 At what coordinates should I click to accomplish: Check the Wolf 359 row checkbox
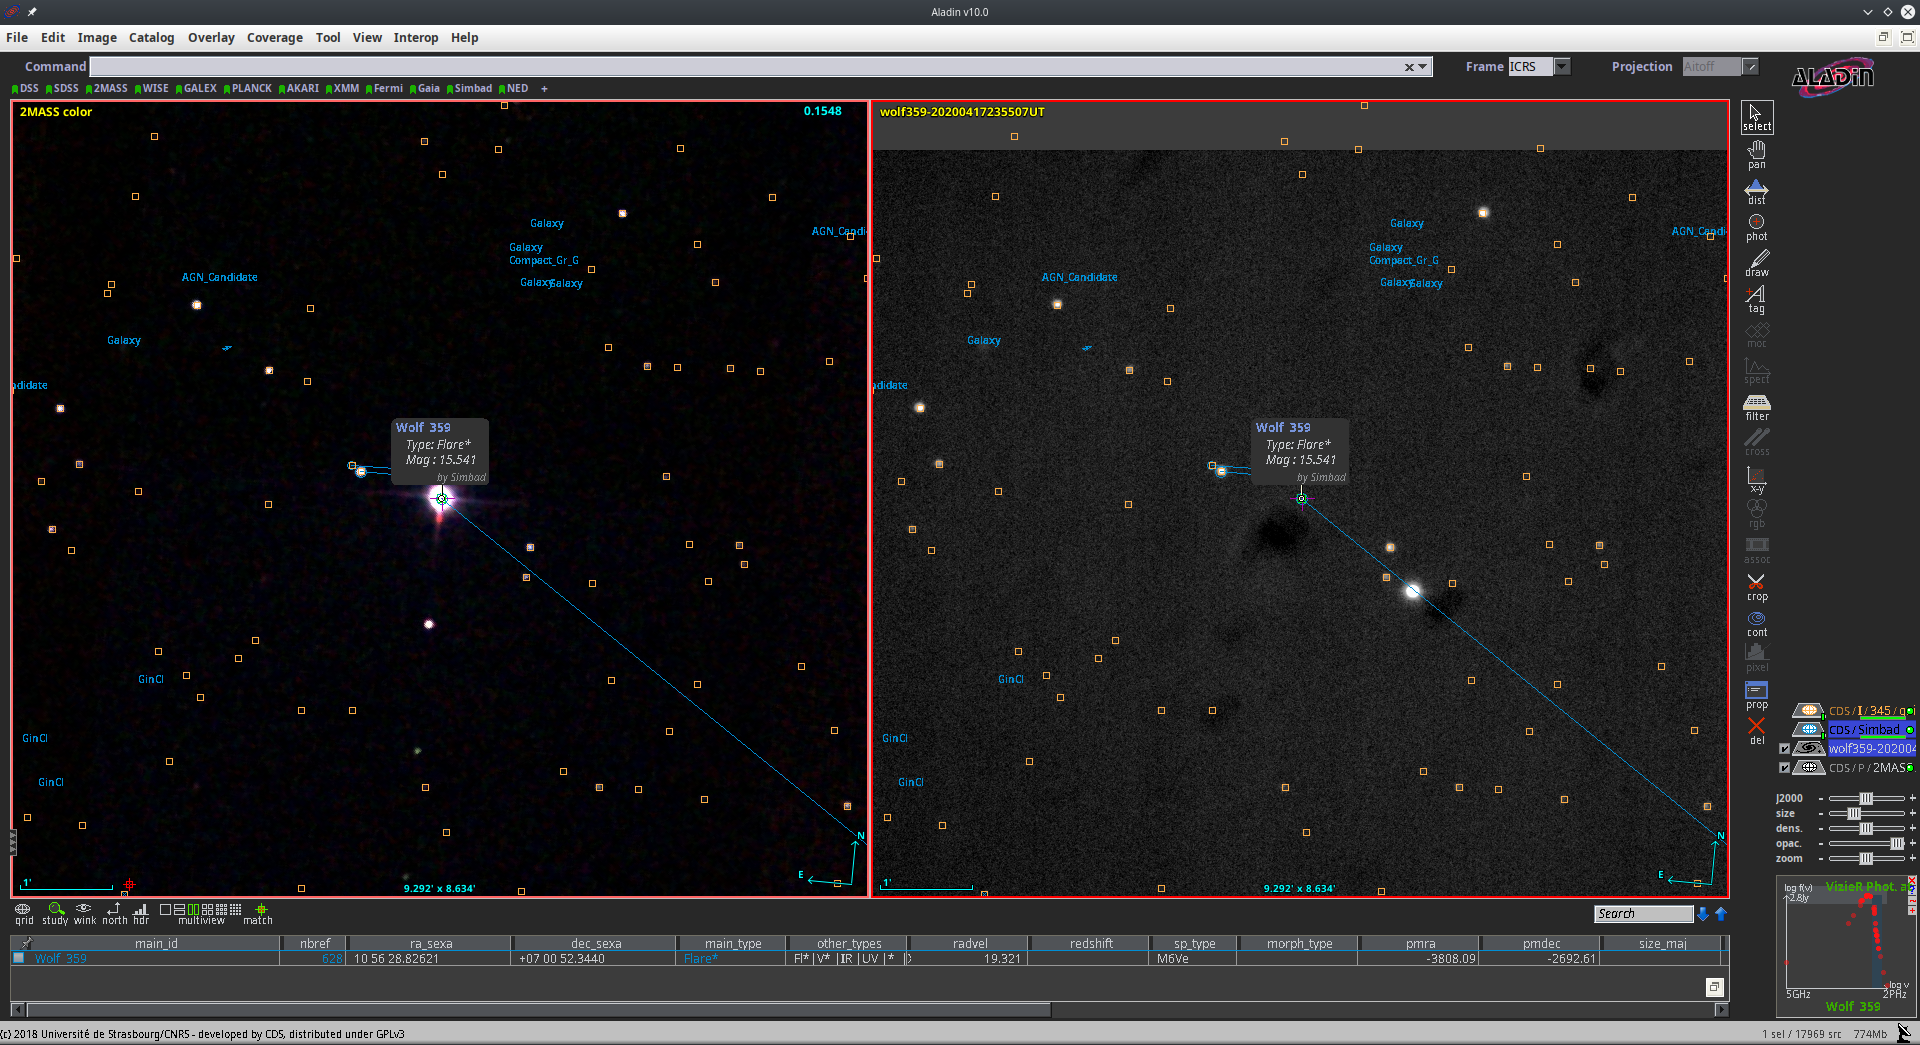[x=18, y=958]
